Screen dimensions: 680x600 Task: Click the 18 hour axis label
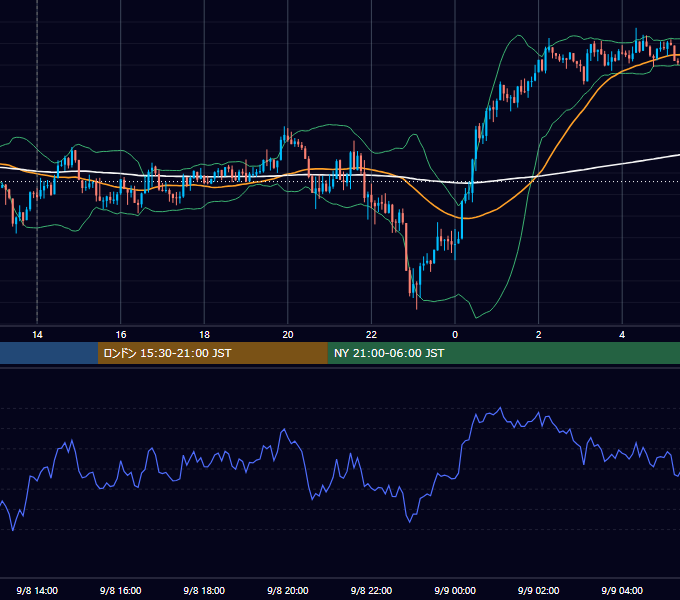point(204,335)
